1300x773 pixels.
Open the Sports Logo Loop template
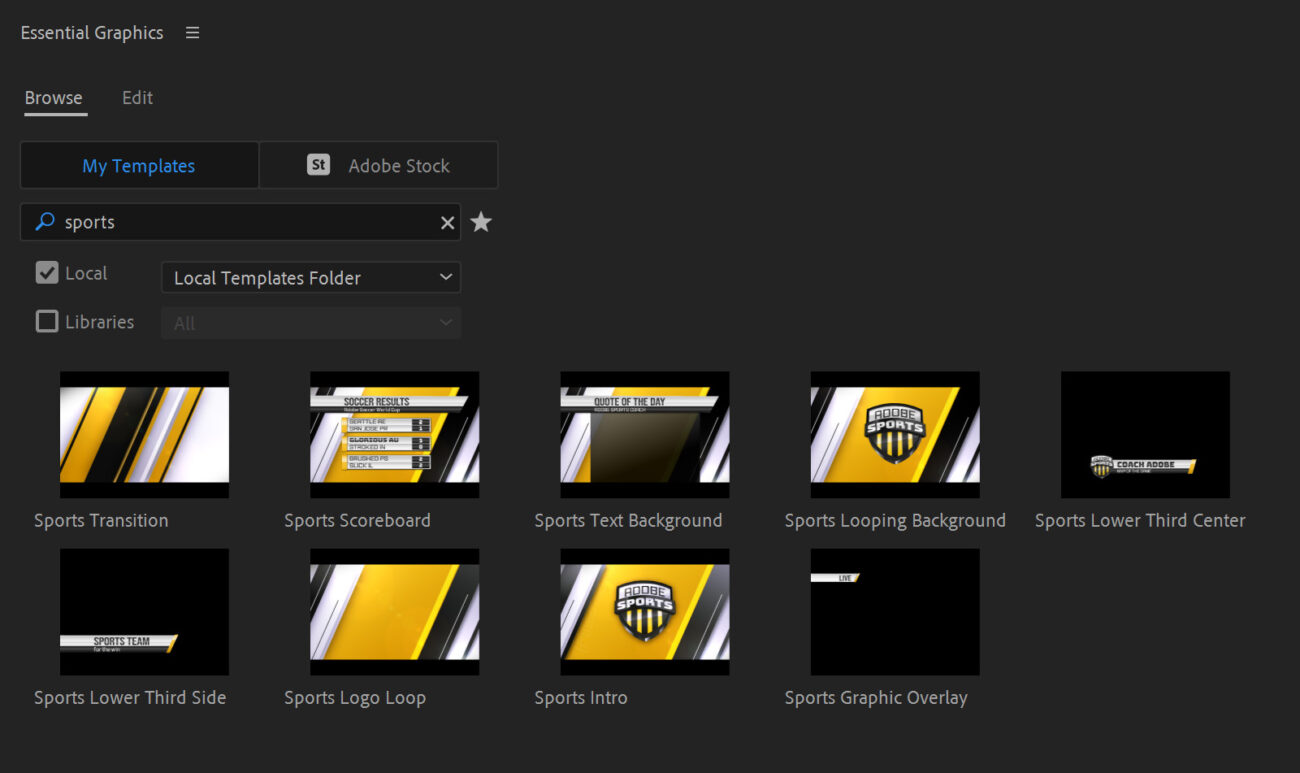394,612
